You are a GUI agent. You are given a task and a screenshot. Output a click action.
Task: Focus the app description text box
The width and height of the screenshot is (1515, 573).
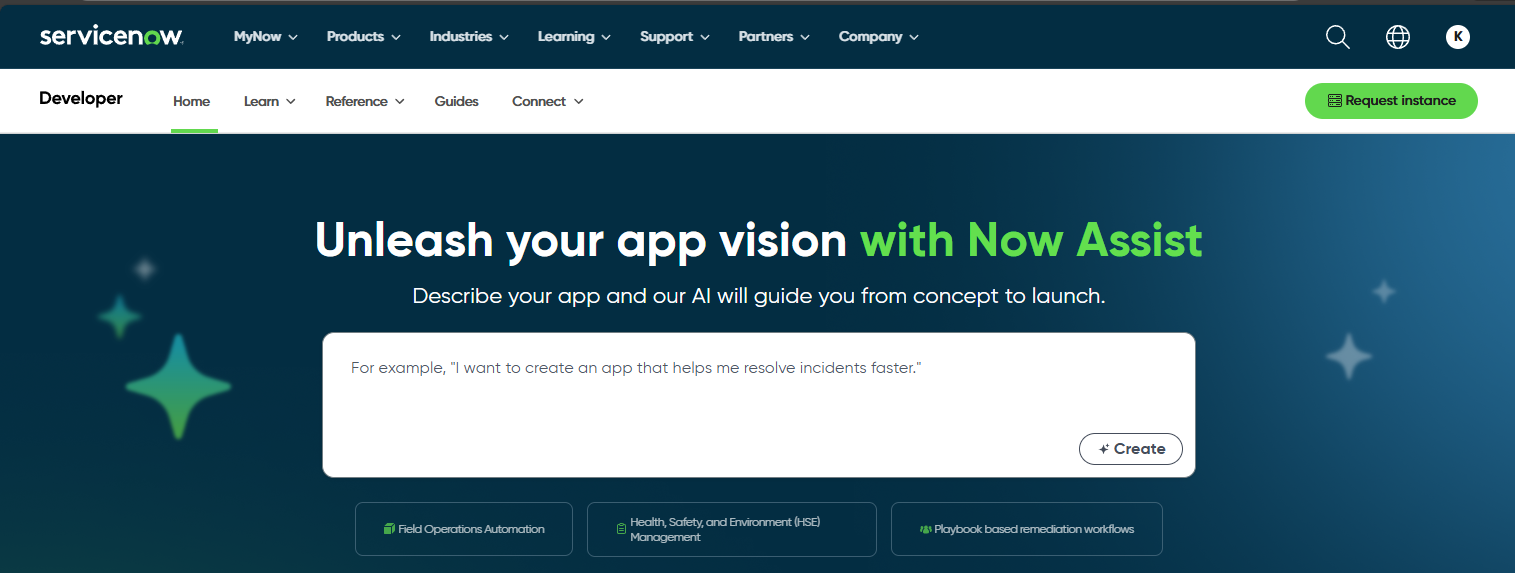tap(759, 405)
